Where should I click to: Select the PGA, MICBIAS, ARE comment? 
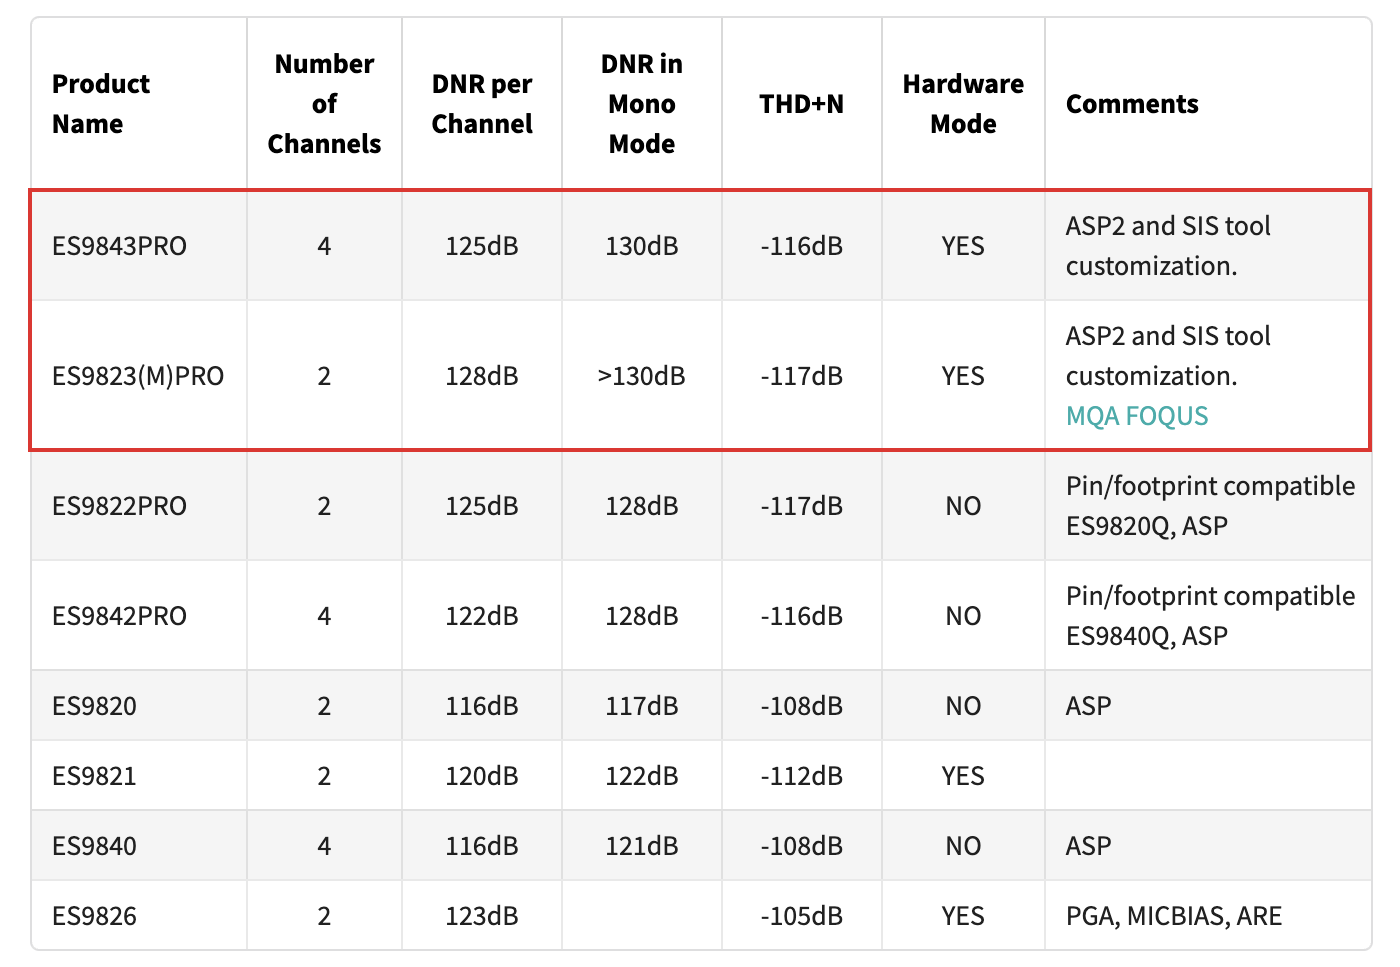1174,916
